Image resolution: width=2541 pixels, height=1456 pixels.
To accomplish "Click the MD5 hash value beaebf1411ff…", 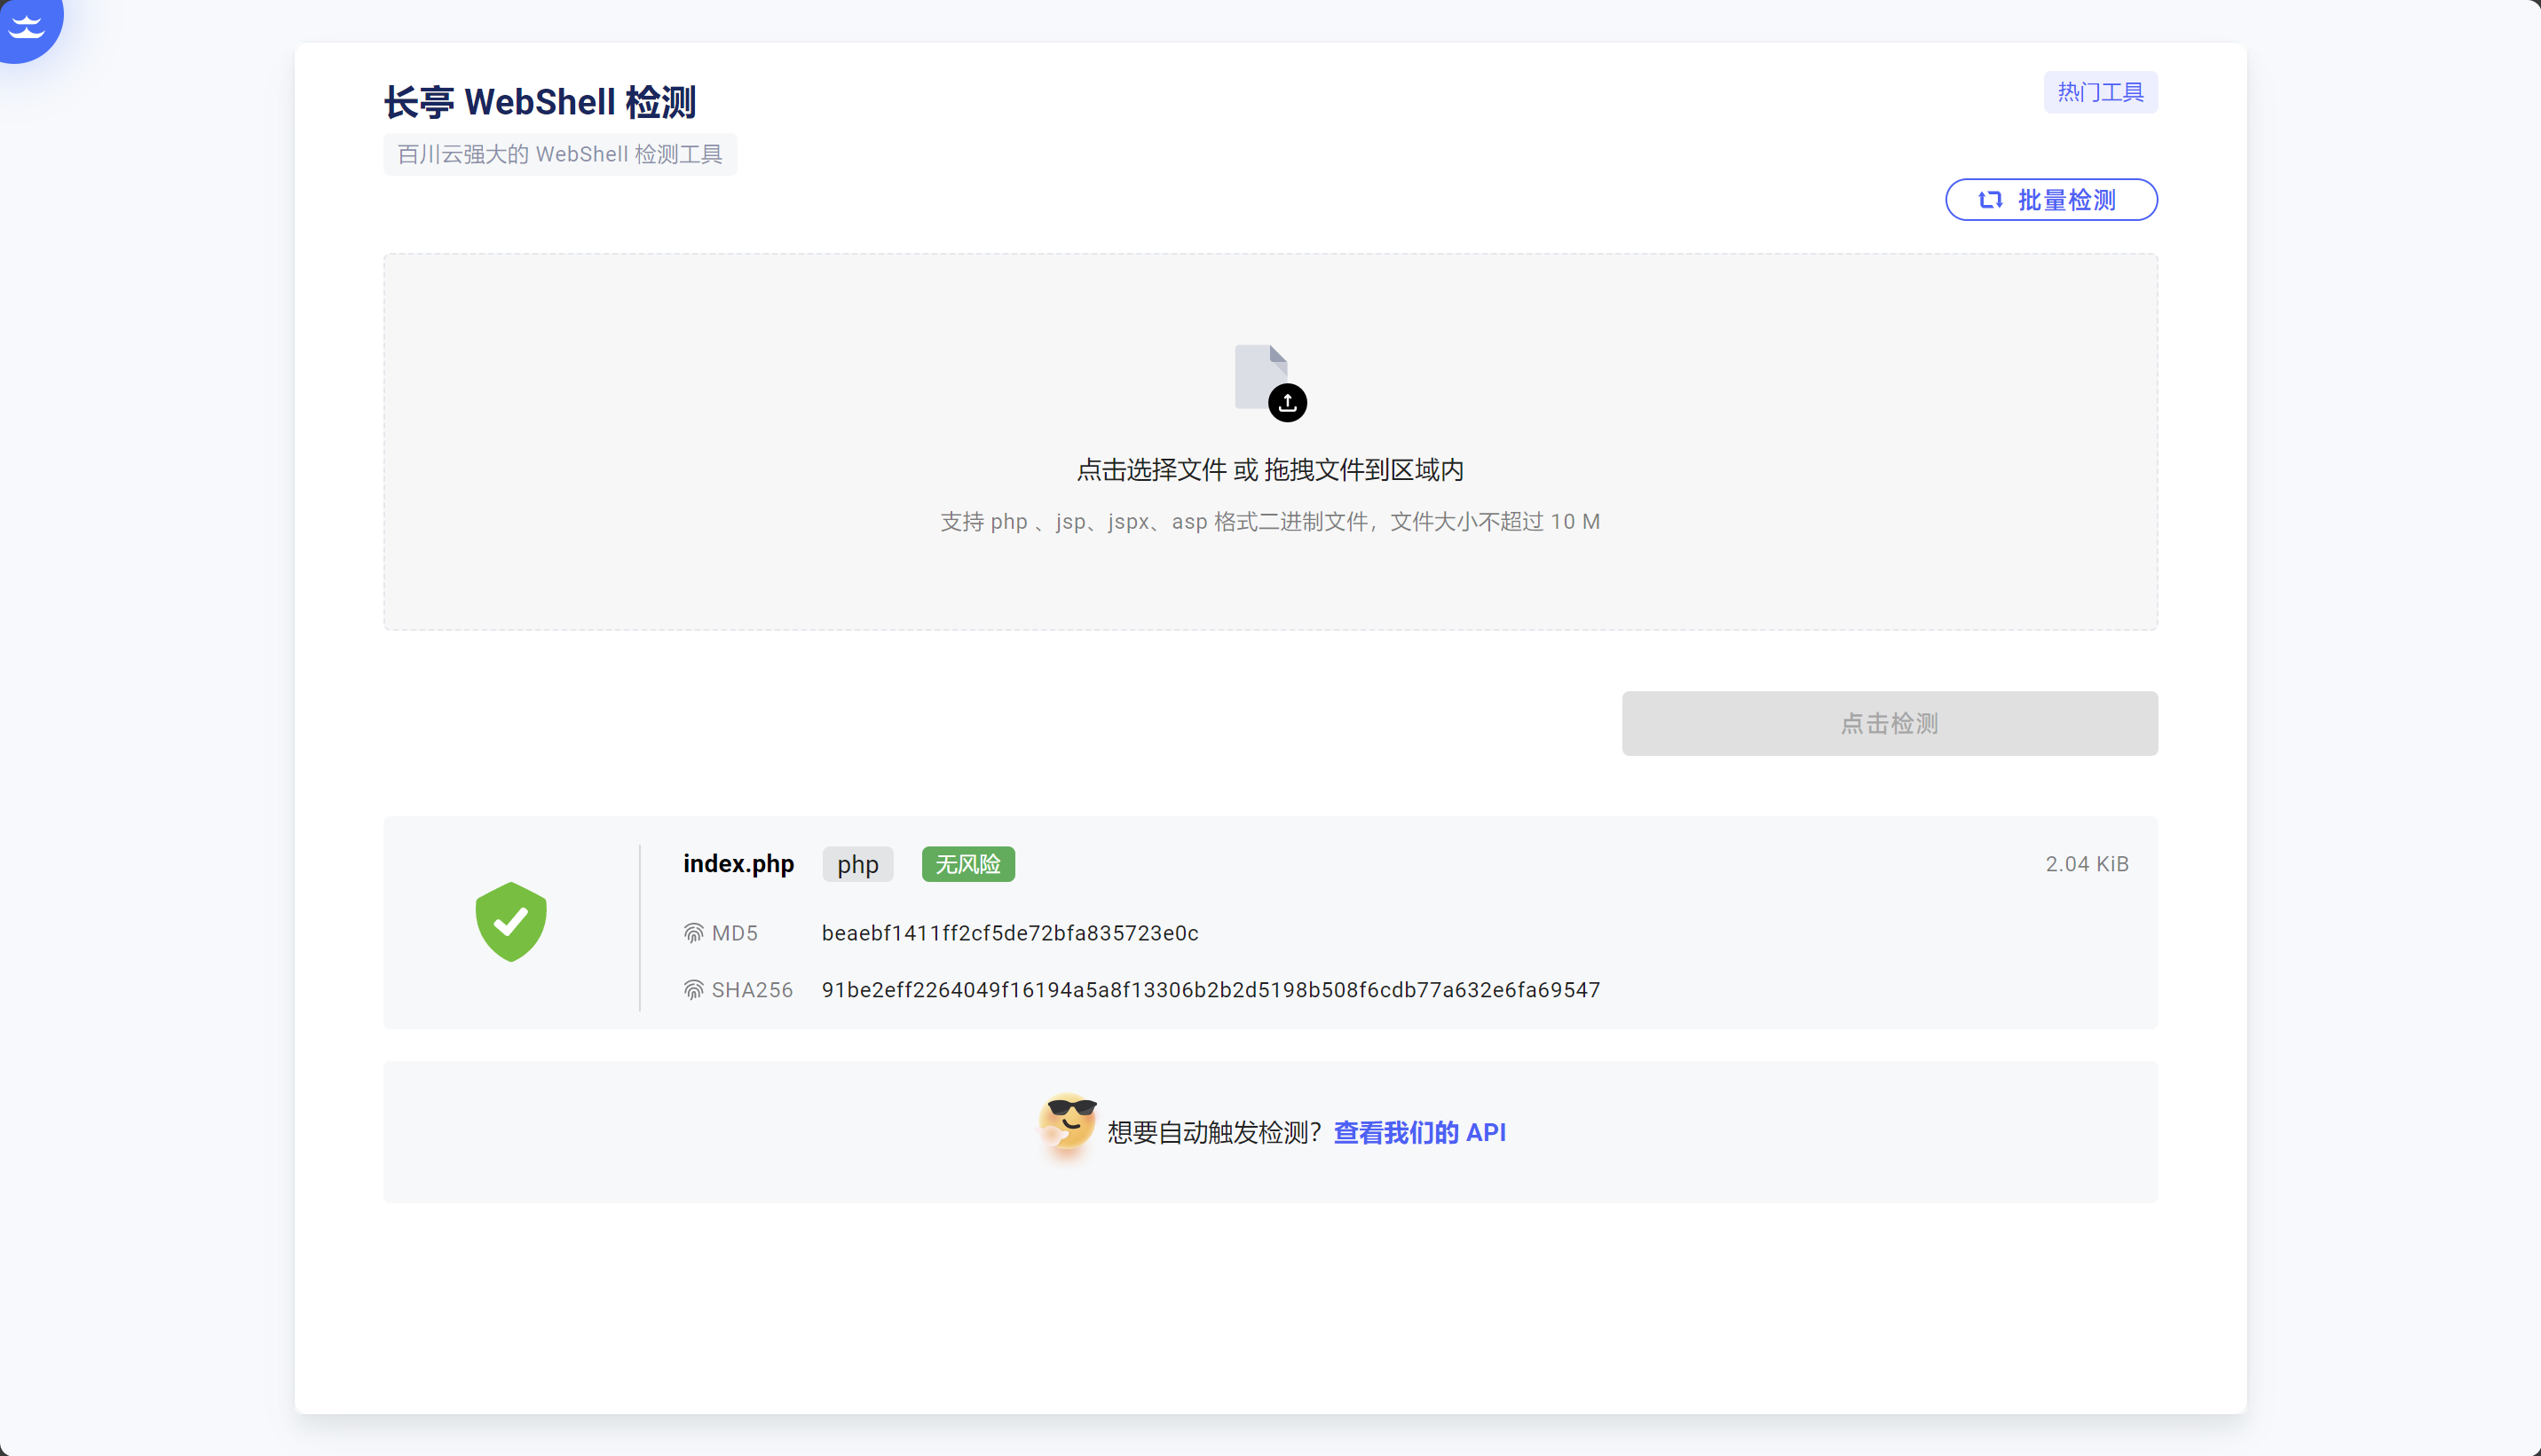I will pyautogui.click(x=1010, y=933).
